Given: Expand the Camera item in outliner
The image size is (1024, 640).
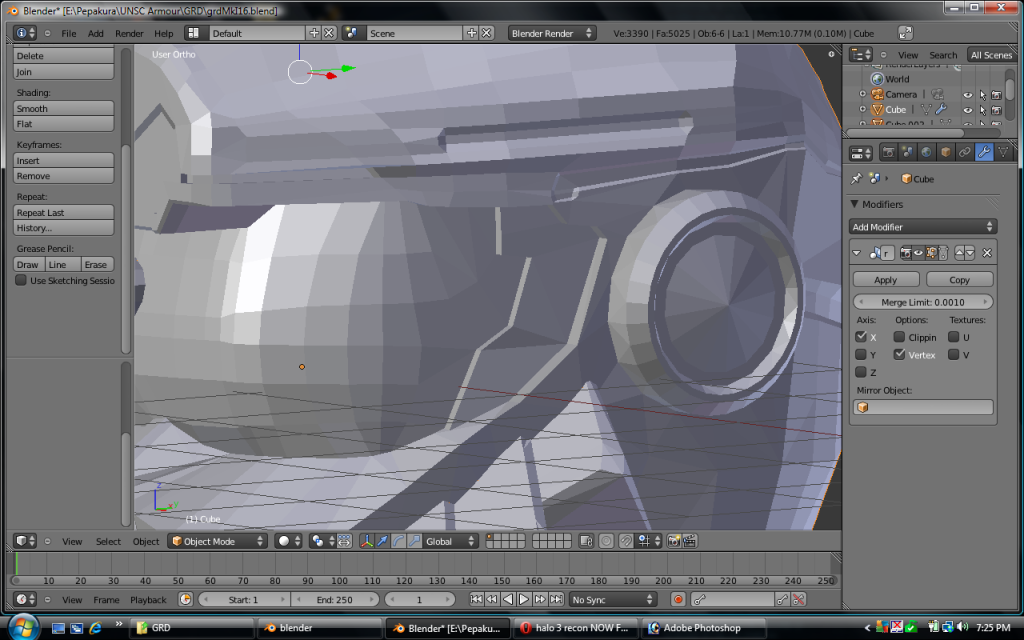Looking at the screenshot, I should (863, 94).
